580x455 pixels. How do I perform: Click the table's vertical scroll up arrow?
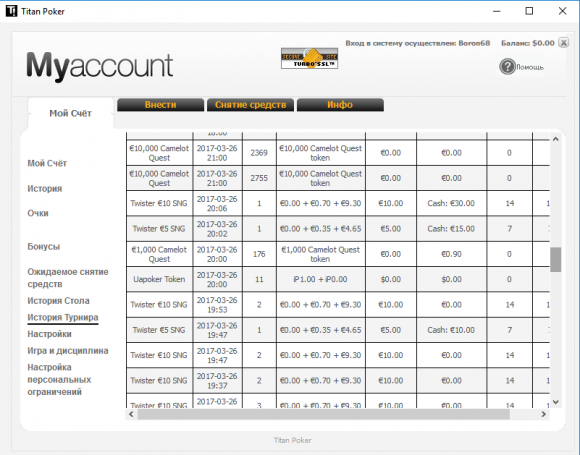click(555, 139)
